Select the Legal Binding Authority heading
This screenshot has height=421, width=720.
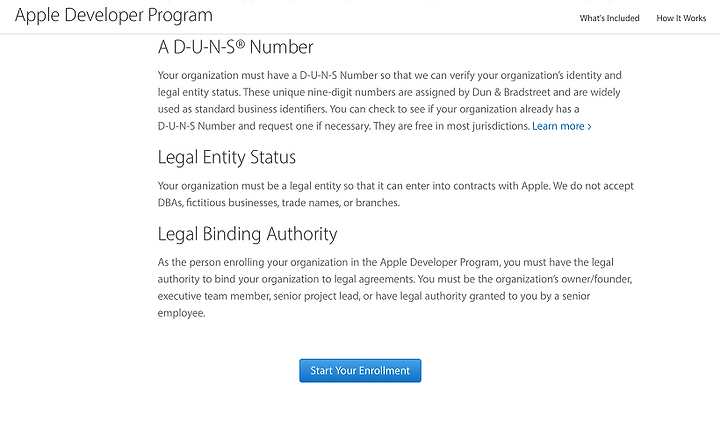click(248, 234)
